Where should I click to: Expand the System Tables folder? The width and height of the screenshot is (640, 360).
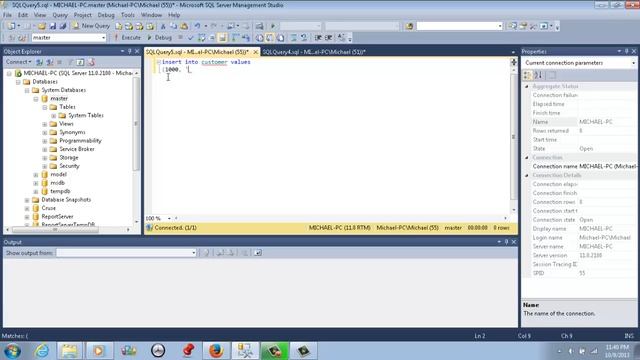pos(54,116)
